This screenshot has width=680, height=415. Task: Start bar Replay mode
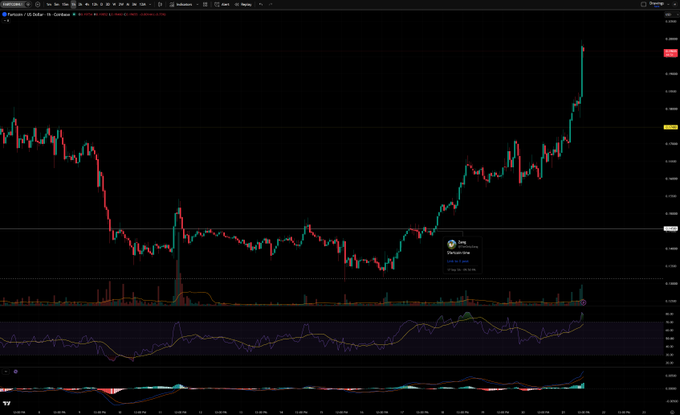click(243, 4)
